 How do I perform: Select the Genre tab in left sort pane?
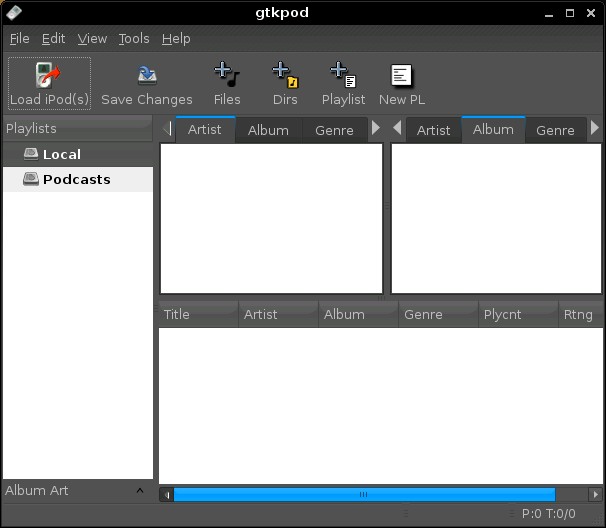point(334,130)
